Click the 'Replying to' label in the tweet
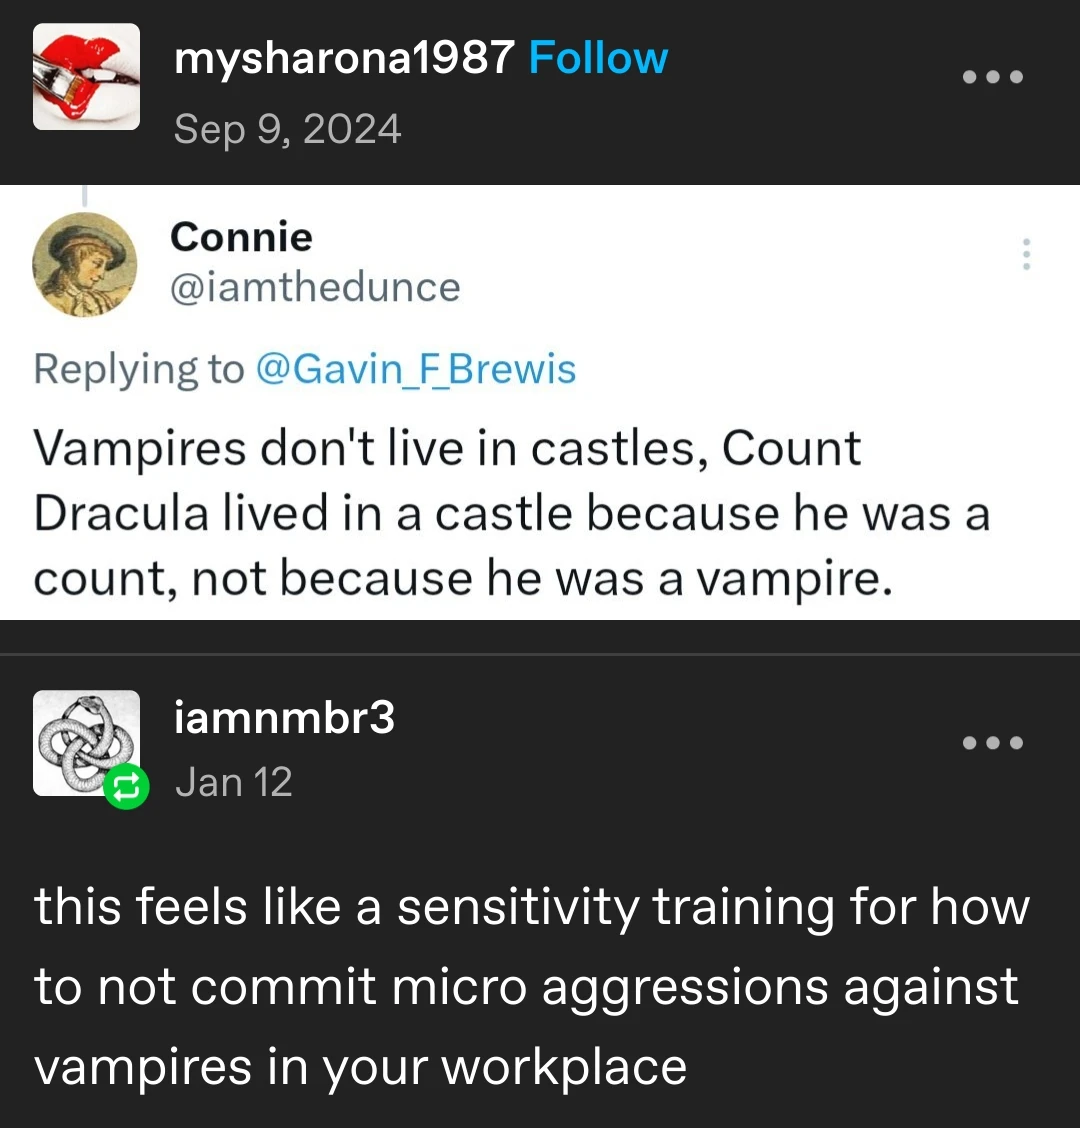Screen dimensions: 1080x1128 tap(138, 369)
